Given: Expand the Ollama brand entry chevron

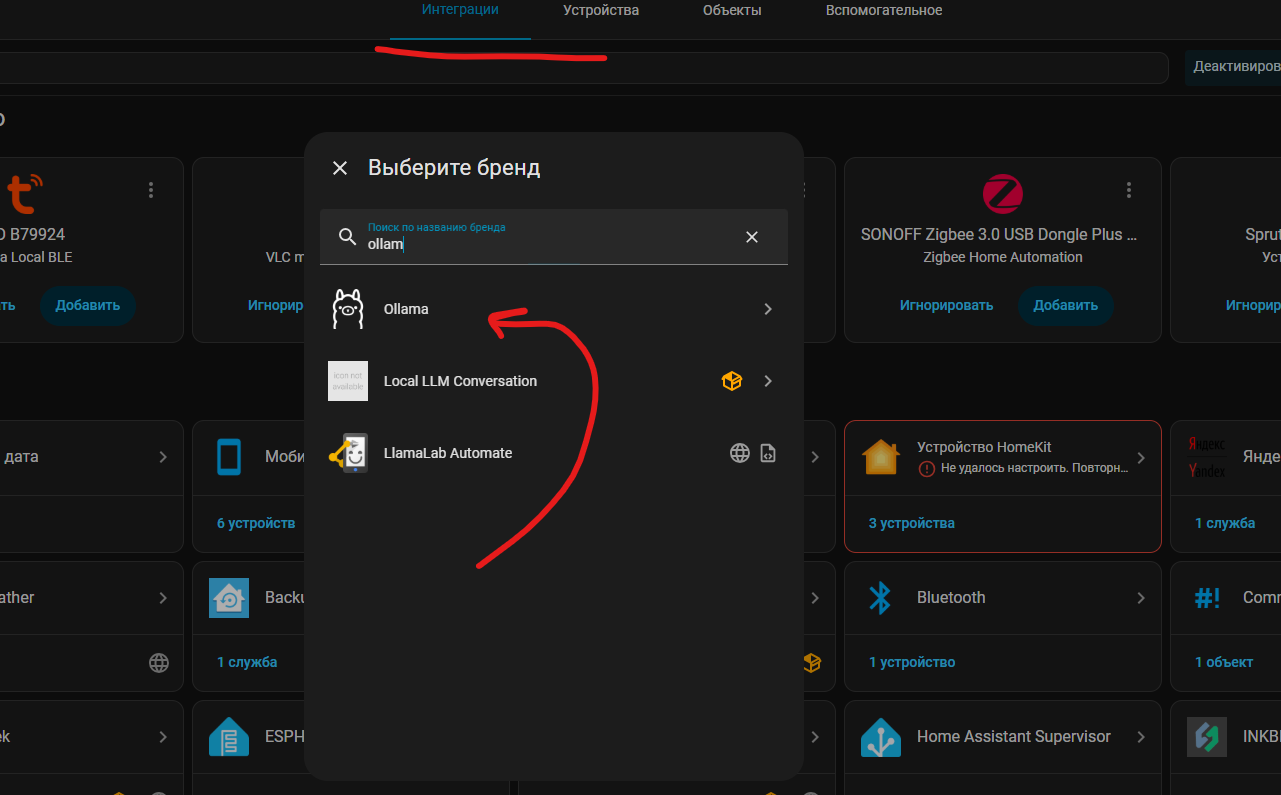Looking at the screenshot, I should coord(768,309).
